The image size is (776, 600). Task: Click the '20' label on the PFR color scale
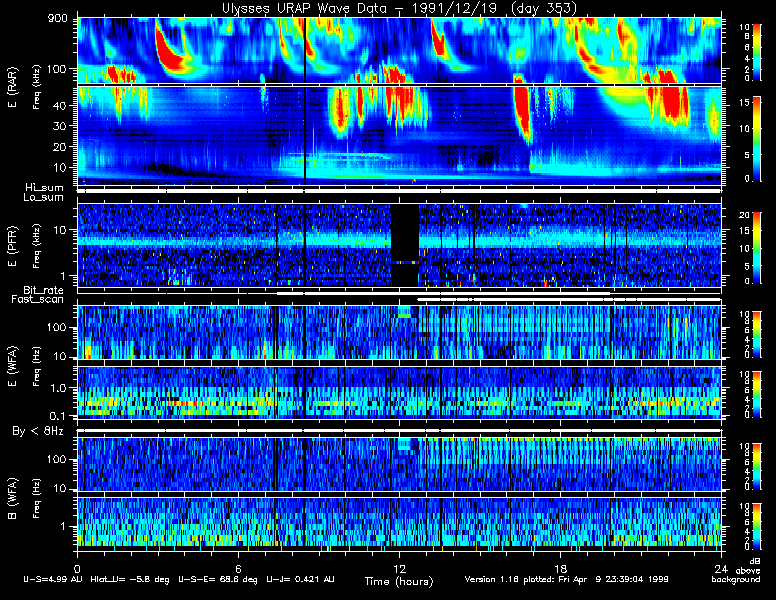click(744, 215)
